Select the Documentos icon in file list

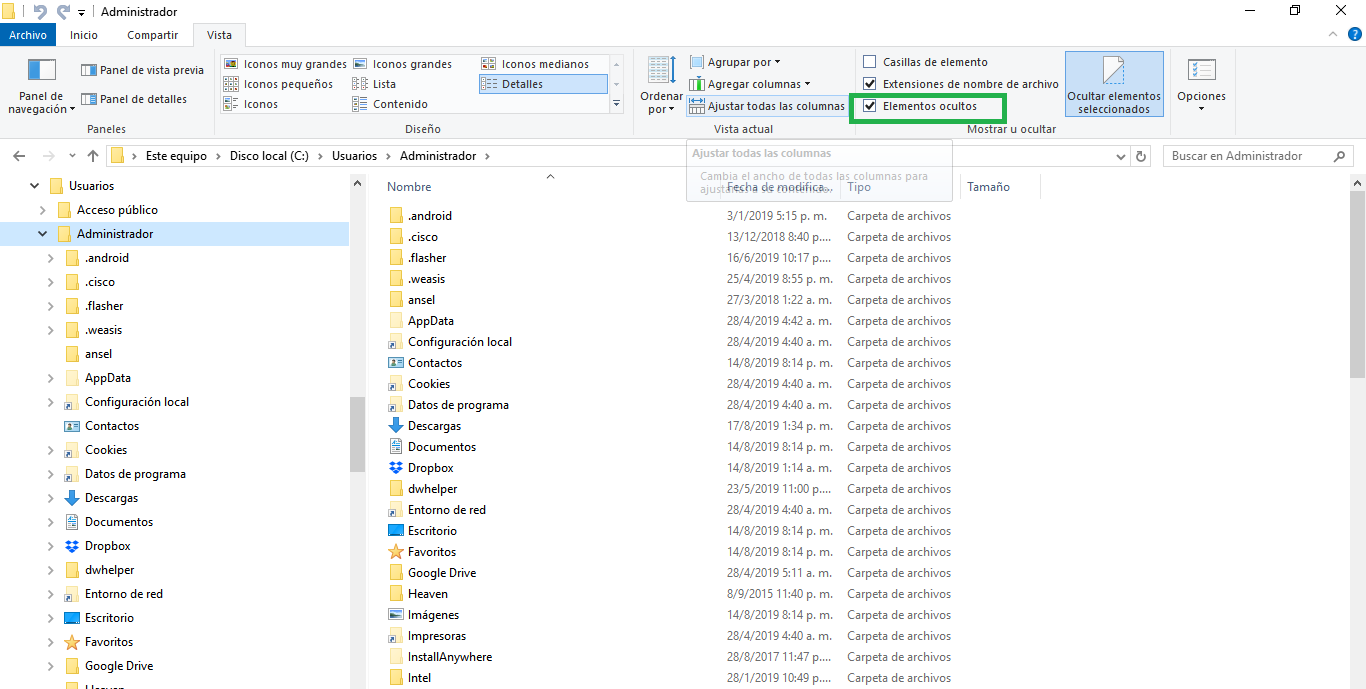396,447
